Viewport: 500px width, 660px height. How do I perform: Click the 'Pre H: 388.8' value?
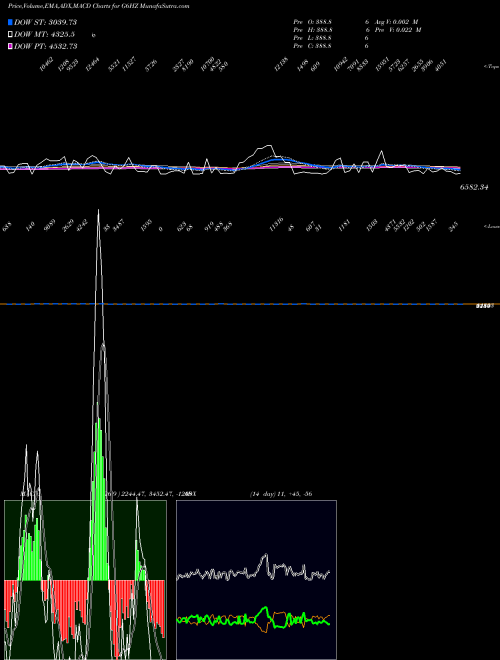(x=313, y=30)
